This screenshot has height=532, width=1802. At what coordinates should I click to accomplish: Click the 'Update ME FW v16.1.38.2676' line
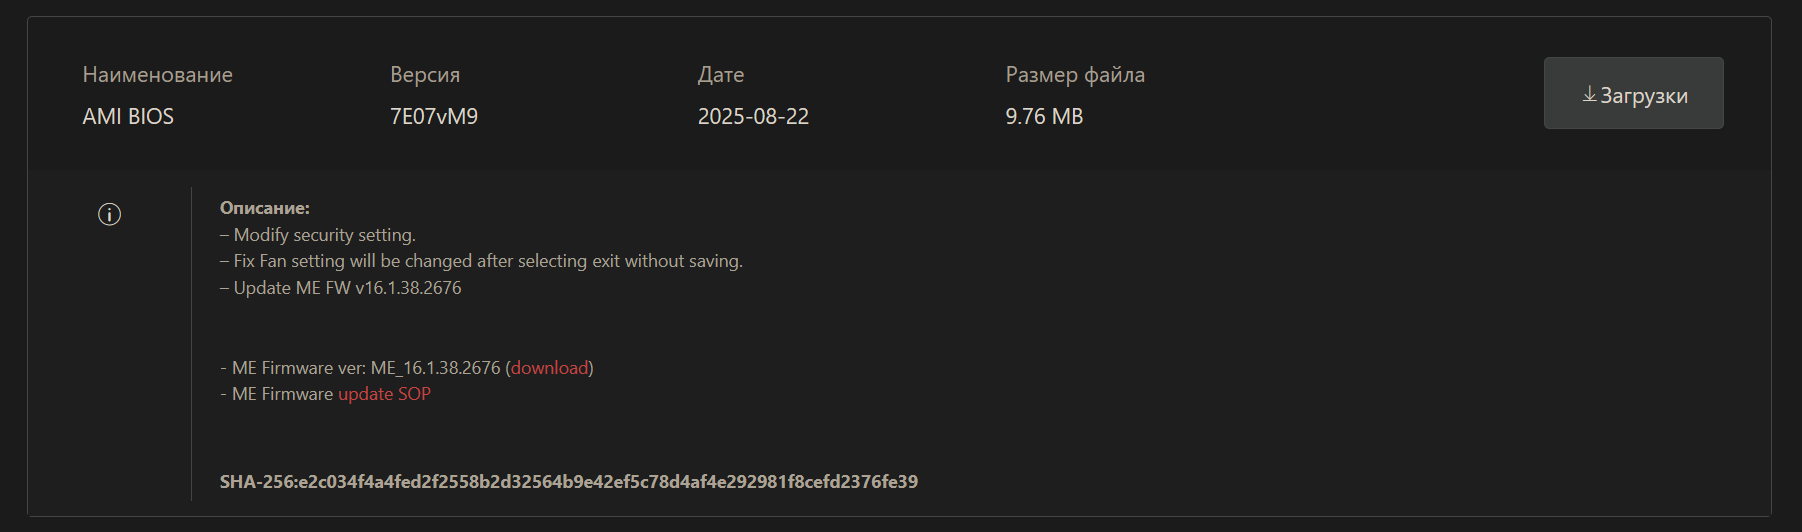tap(347, 288)
